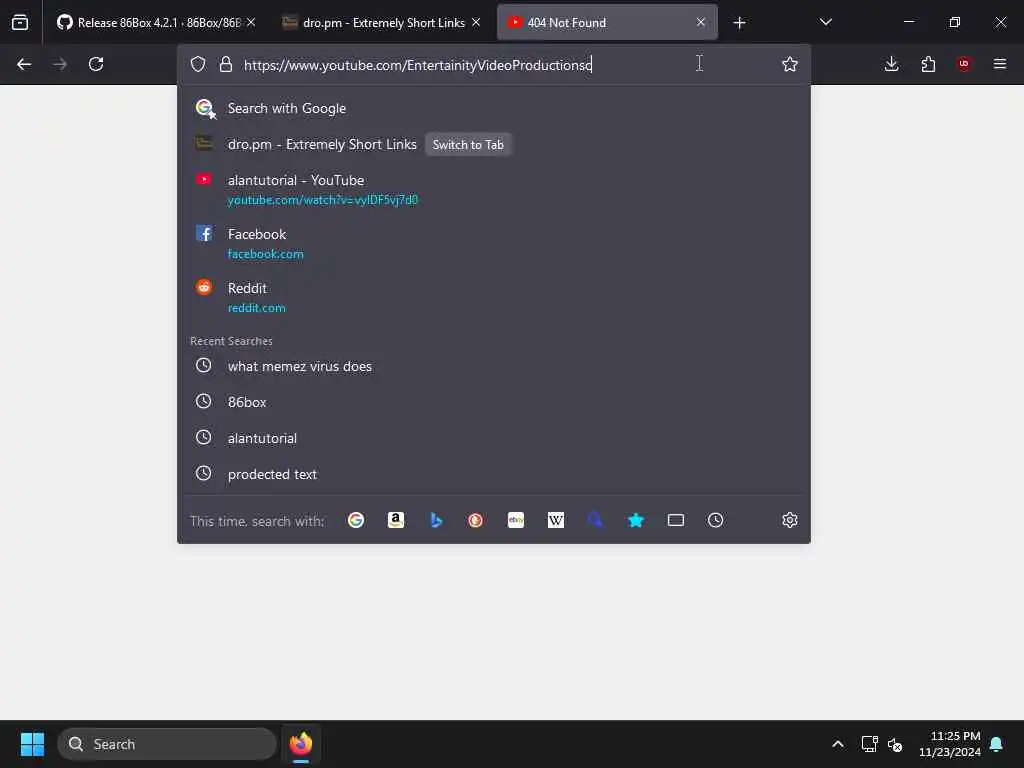Open notifications bell icon
This screenshot has height=768, width=1024.
(x=996, y=744)
